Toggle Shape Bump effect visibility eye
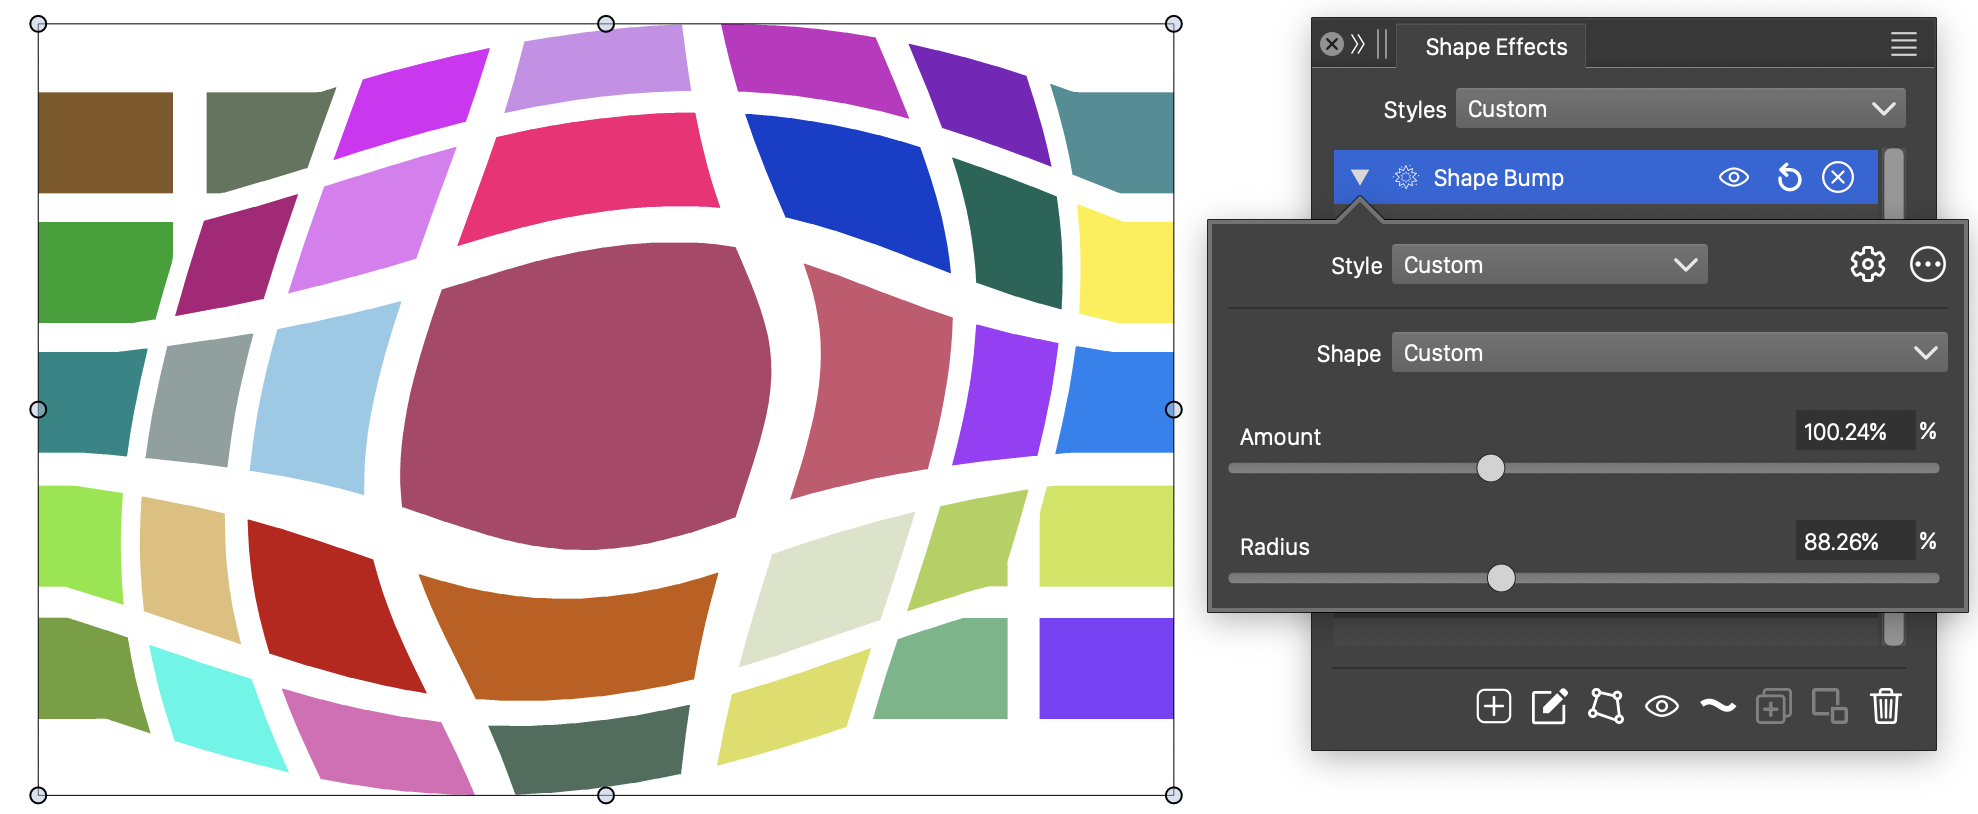Image resolution: width=1978 pixels, height=814 pixels. (x=1733, y=178)
